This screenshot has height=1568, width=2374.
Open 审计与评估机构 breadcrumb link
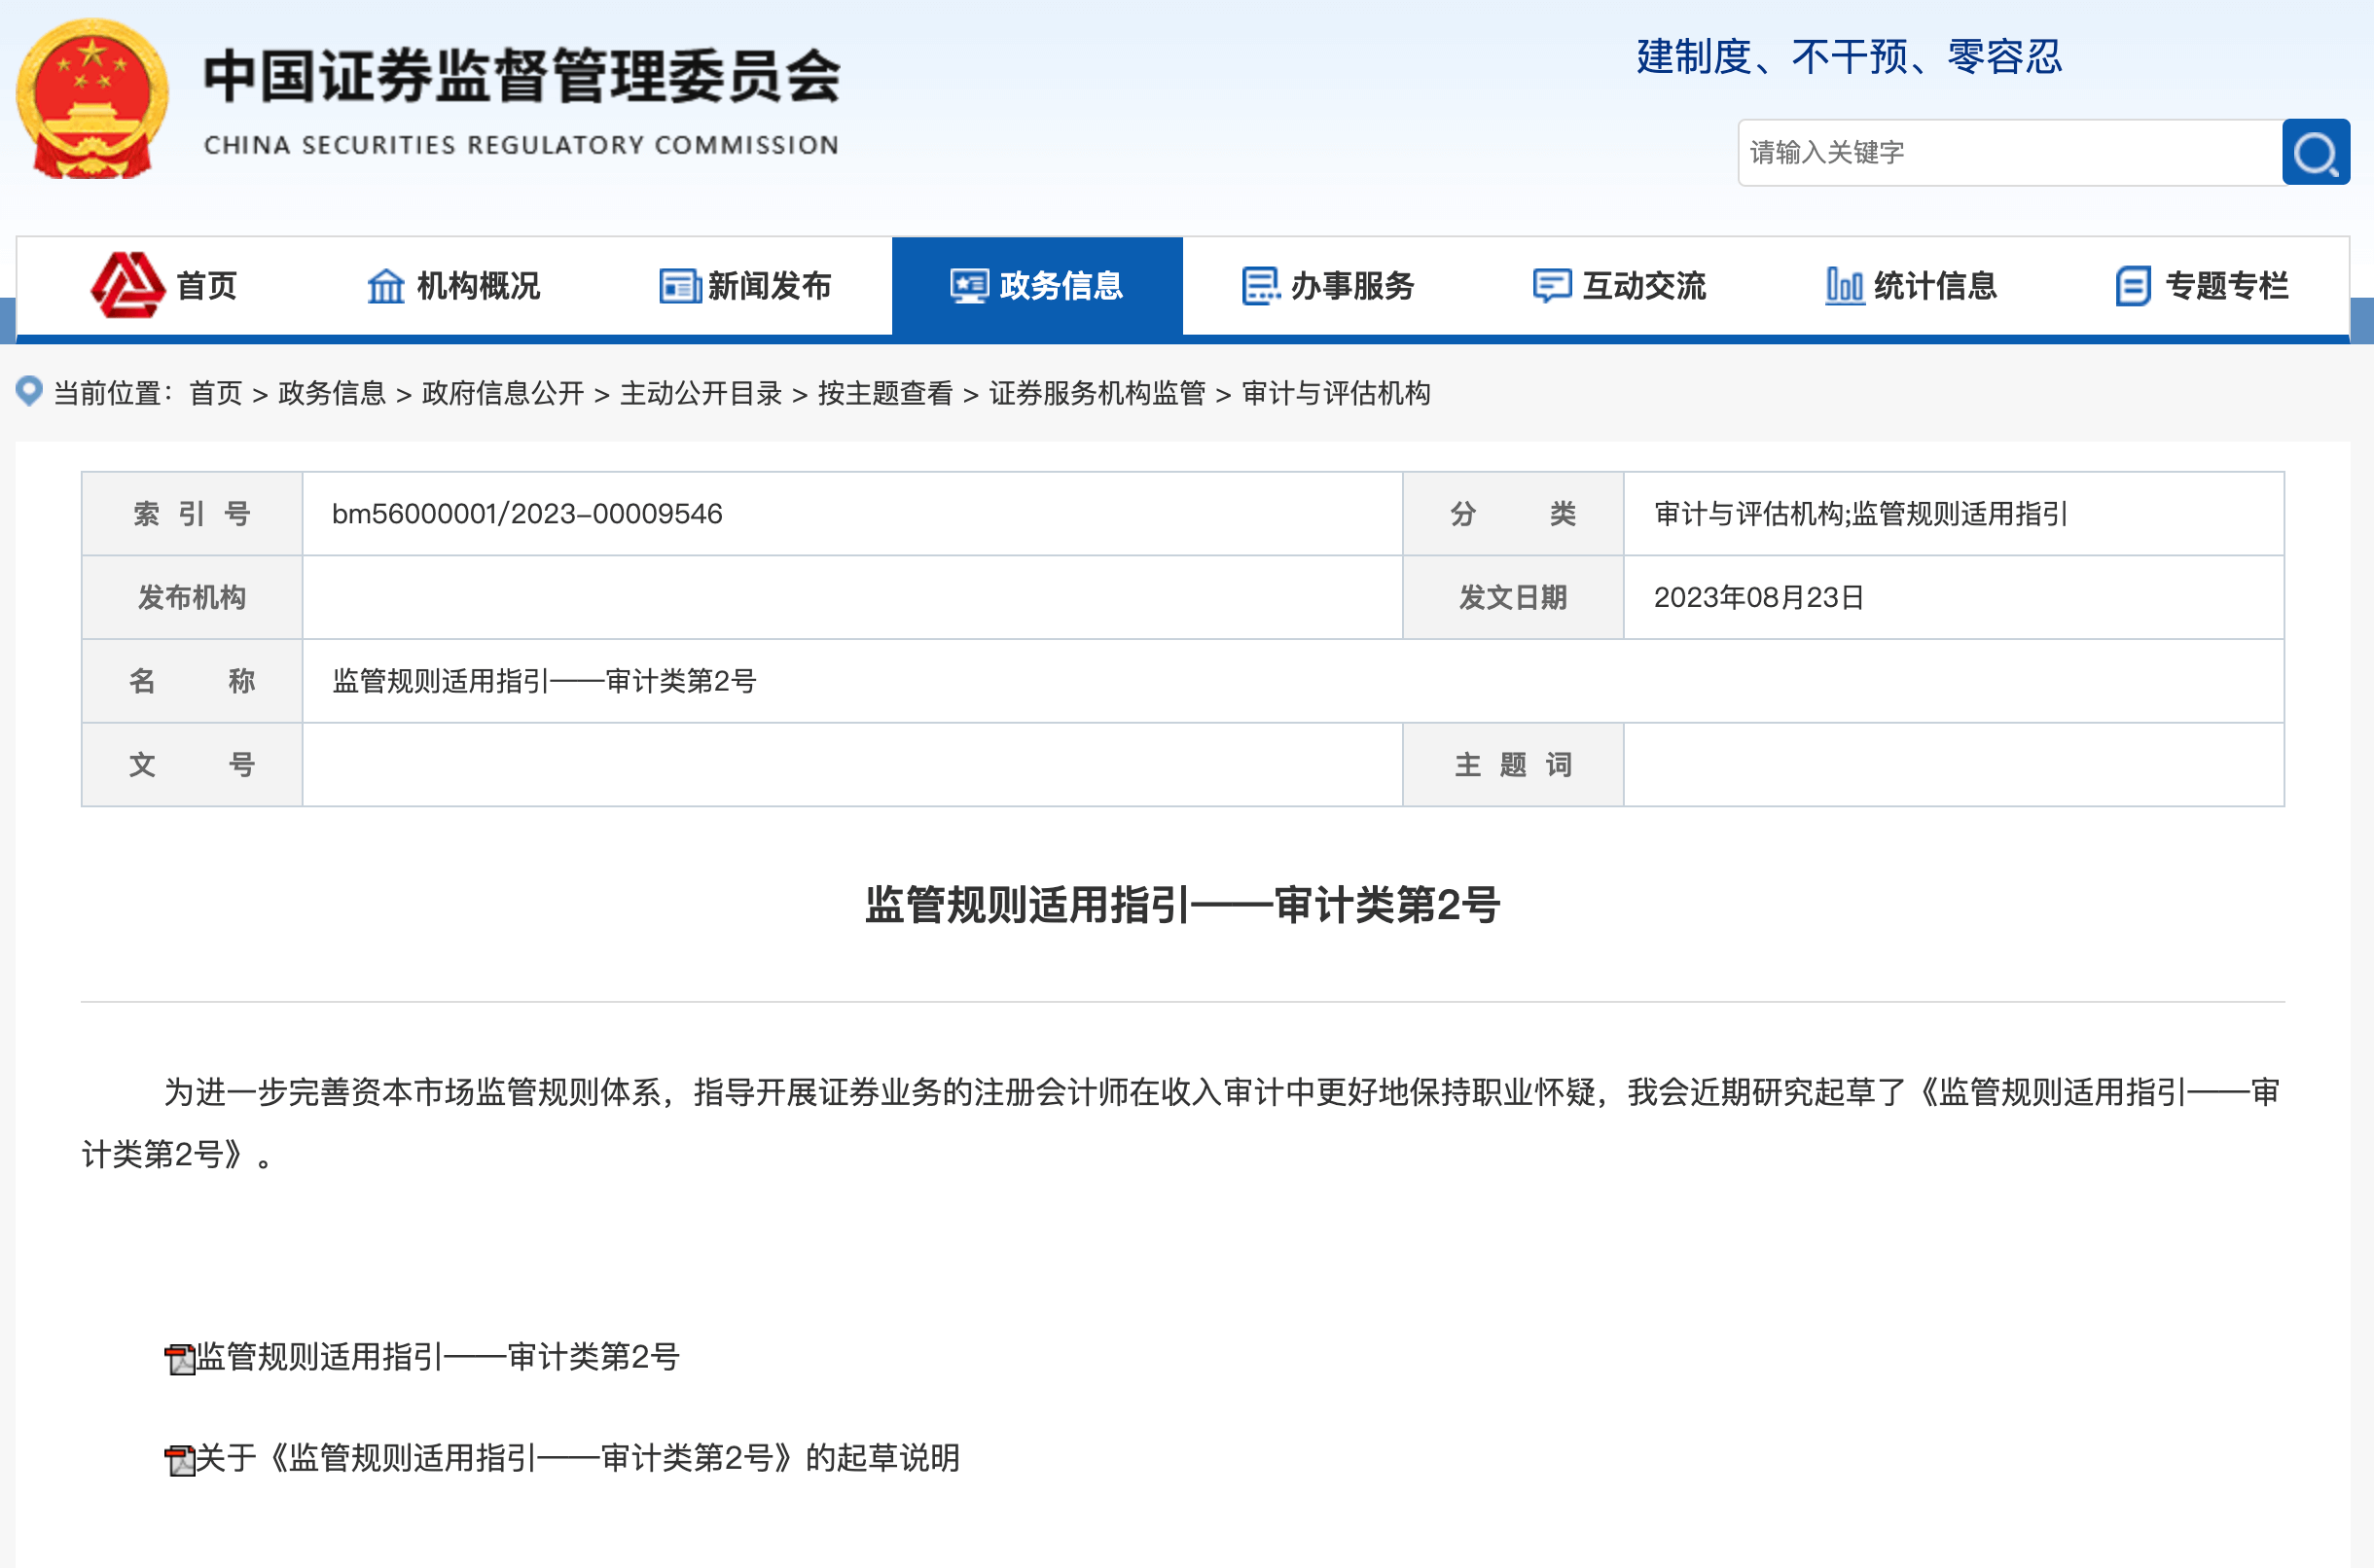point(1335,393)
